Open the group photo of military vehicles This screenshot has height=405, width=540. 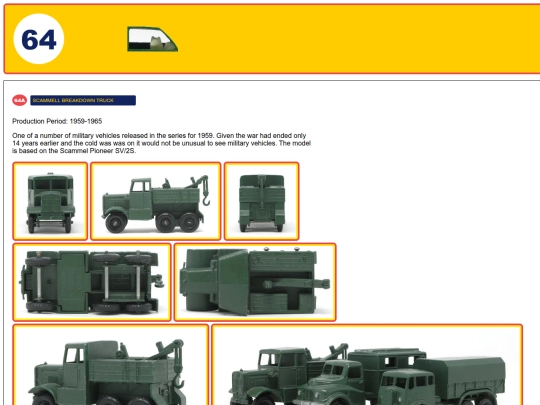tap(367, 365)
